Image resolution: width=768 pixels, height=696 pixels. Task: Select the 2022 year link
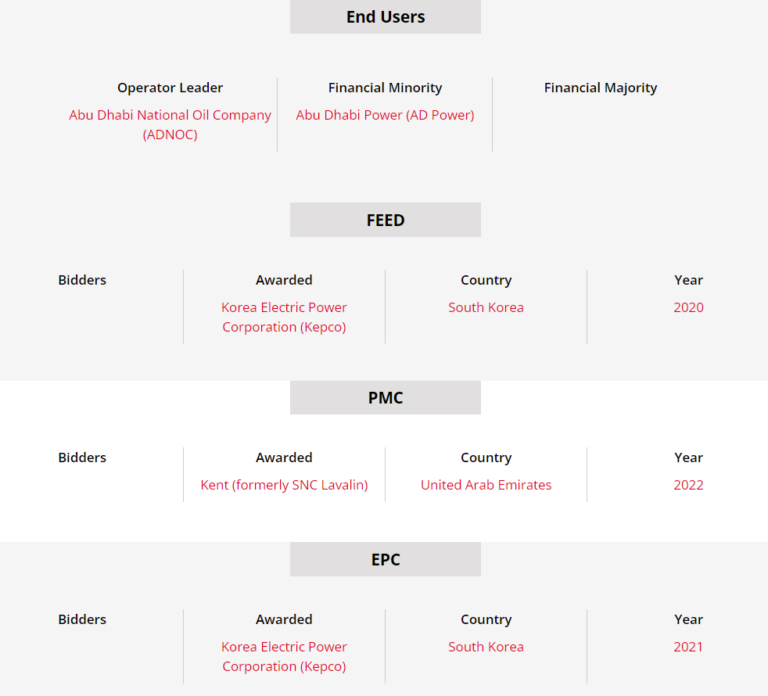[688, 485]
